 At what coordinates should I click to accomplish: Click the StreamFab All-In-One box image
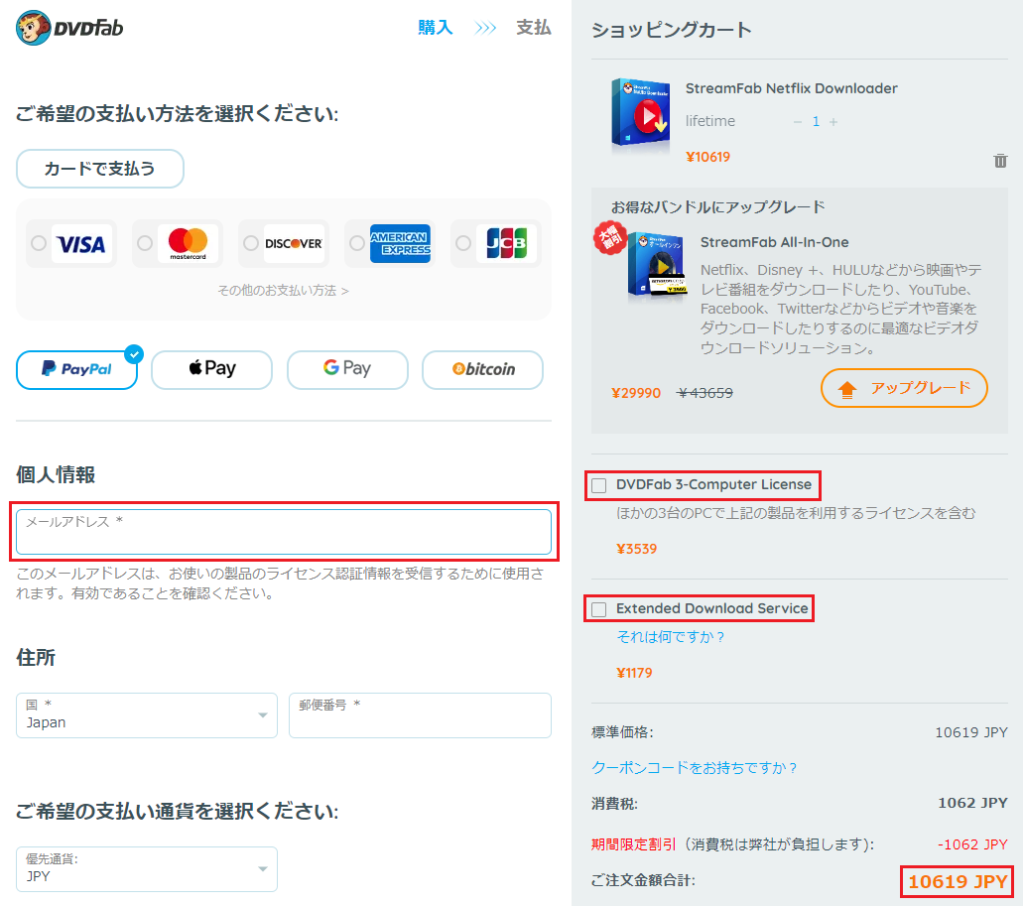(657, 265)
